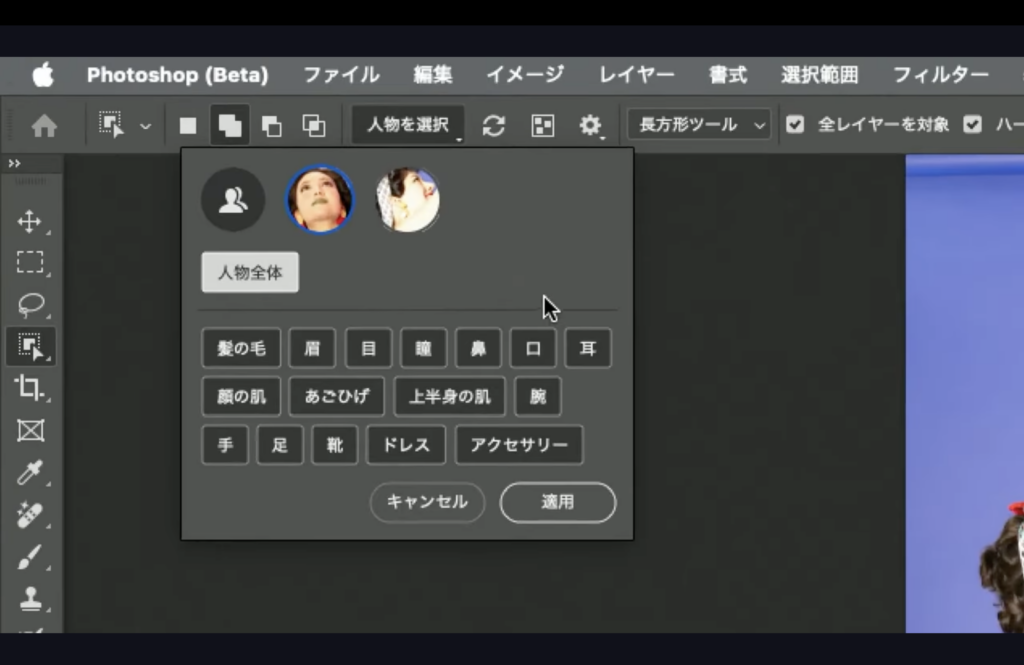Select the Move tool
The image size is (1024, 665).
(x=30, y=221)
